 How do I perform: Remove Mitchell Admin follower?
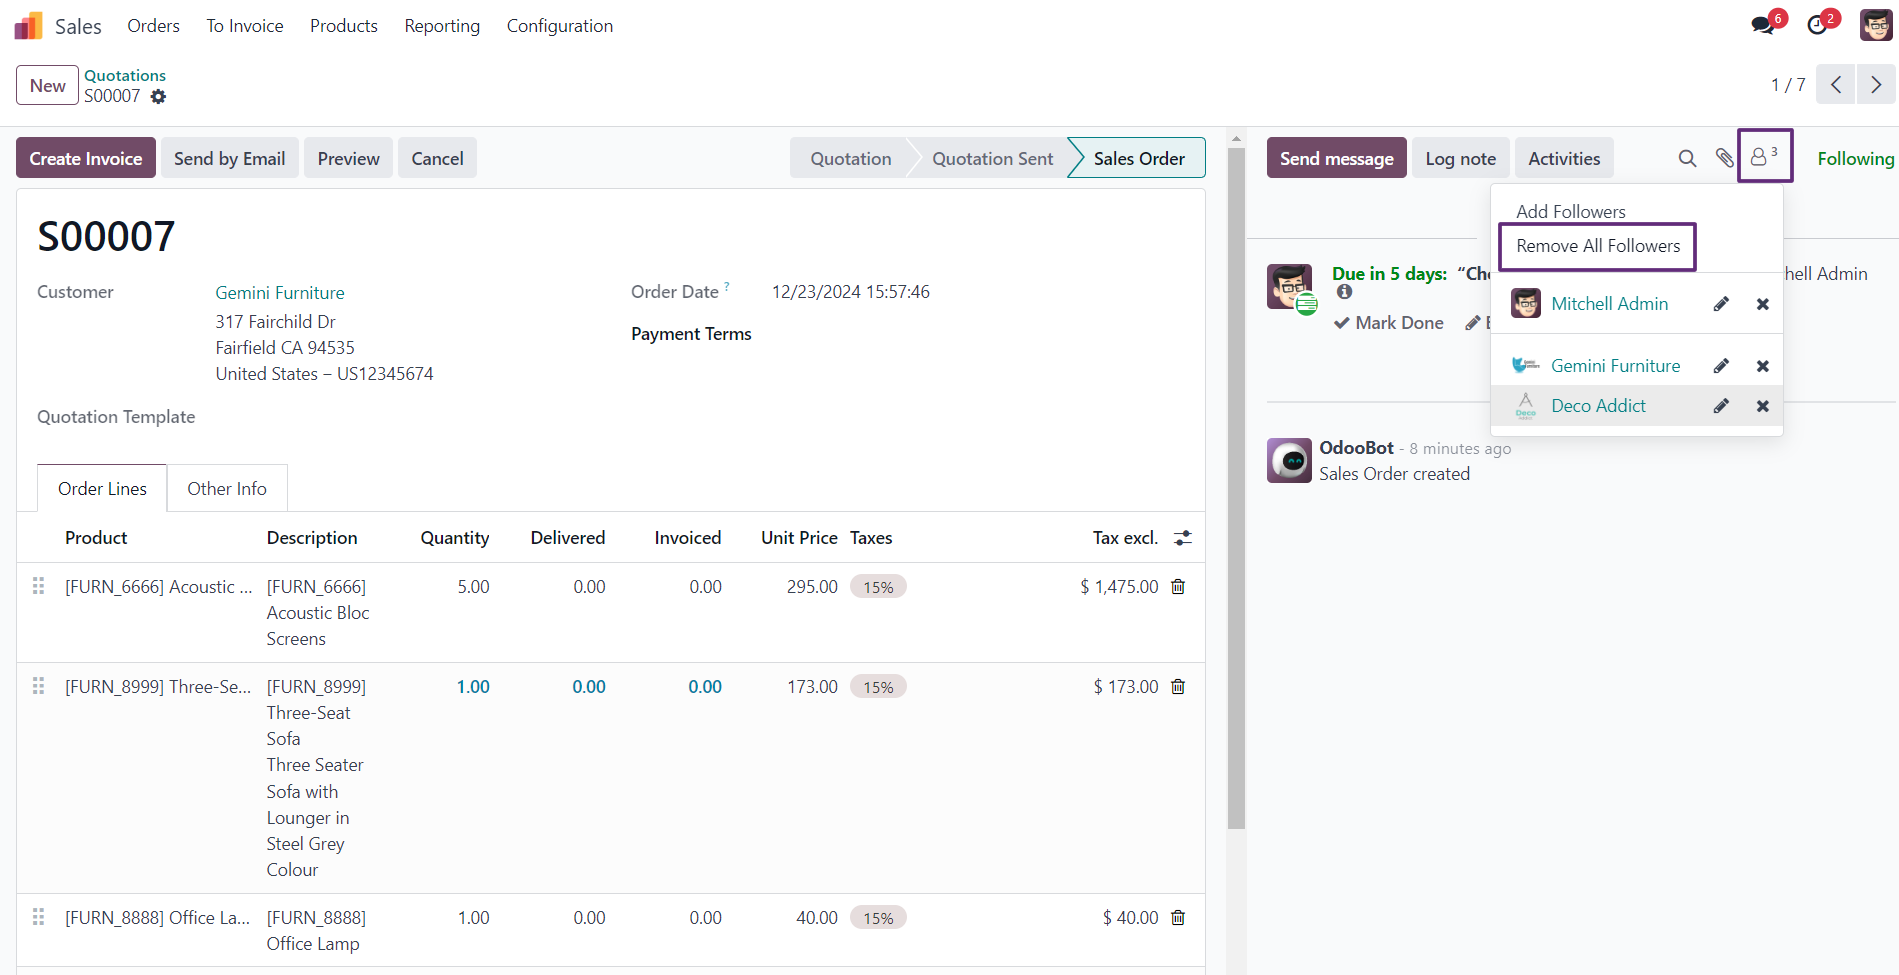1763,304
